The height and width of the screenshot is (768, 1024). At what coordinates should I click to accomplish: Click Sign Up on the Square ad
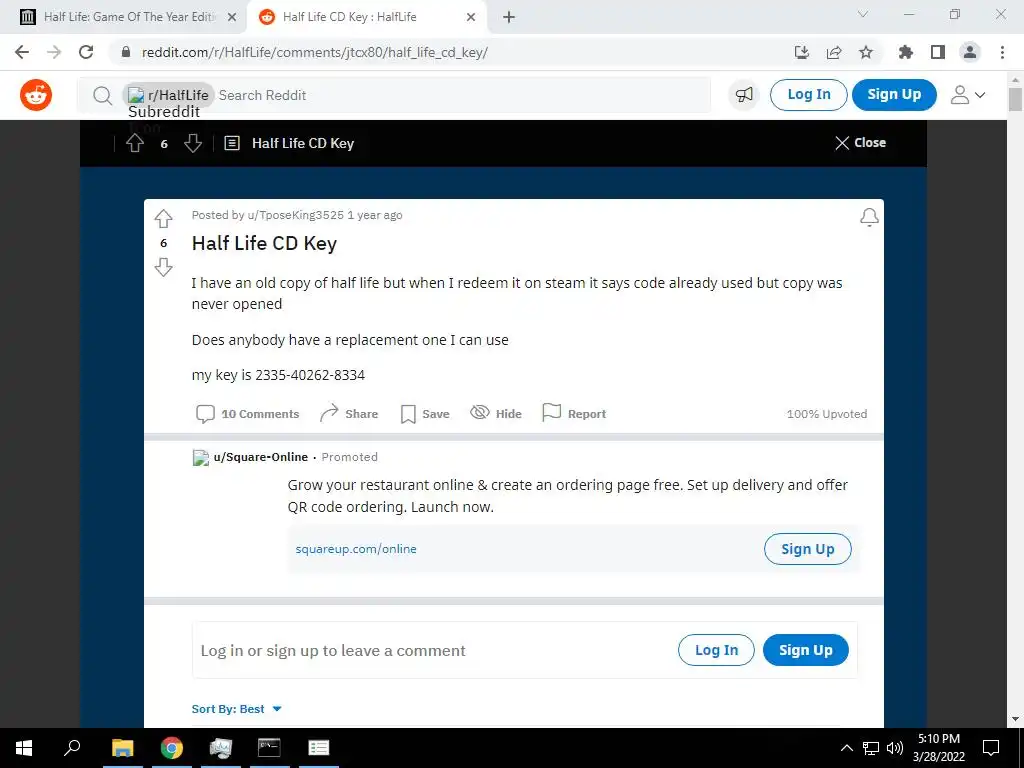(x=808, y=549)
